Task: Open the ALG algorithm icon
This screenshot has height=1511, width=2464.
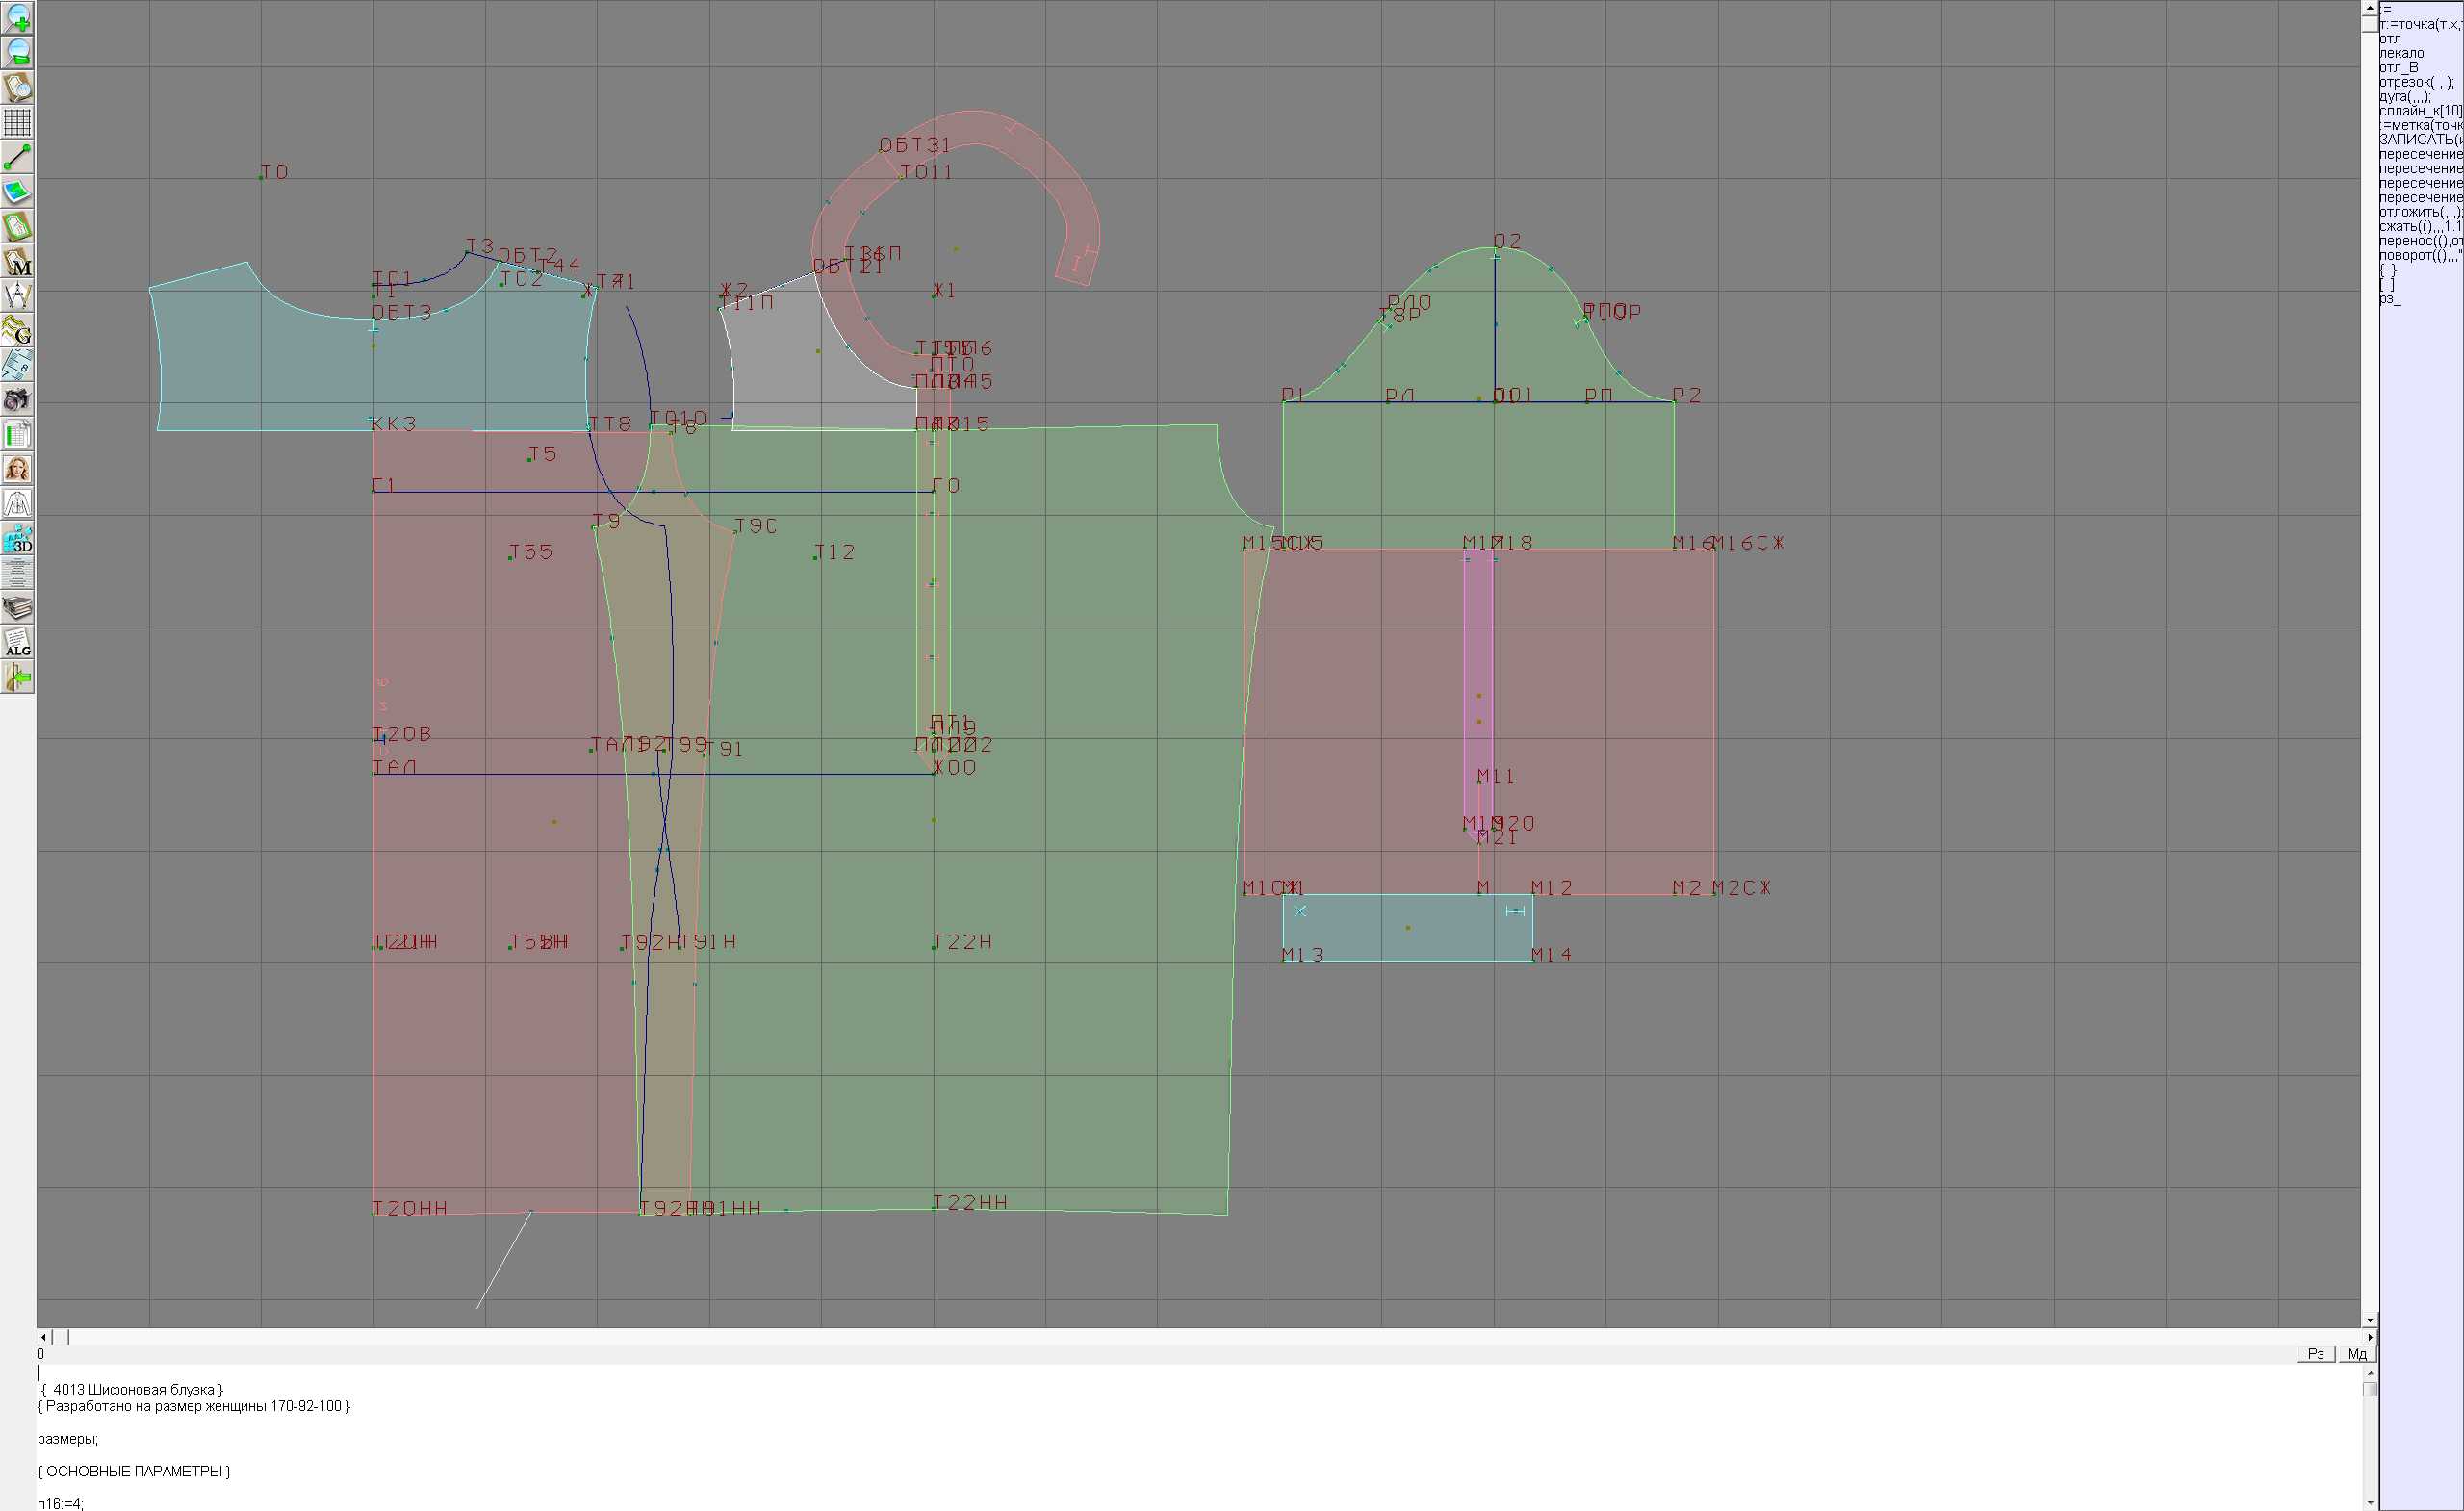Action: [x=17, y=643]
